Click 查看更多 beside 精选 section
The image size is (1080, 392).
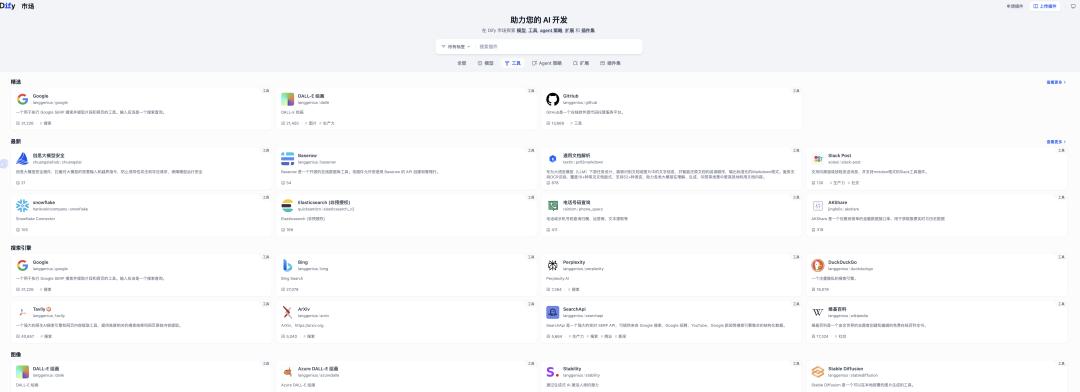[1056, 82]
